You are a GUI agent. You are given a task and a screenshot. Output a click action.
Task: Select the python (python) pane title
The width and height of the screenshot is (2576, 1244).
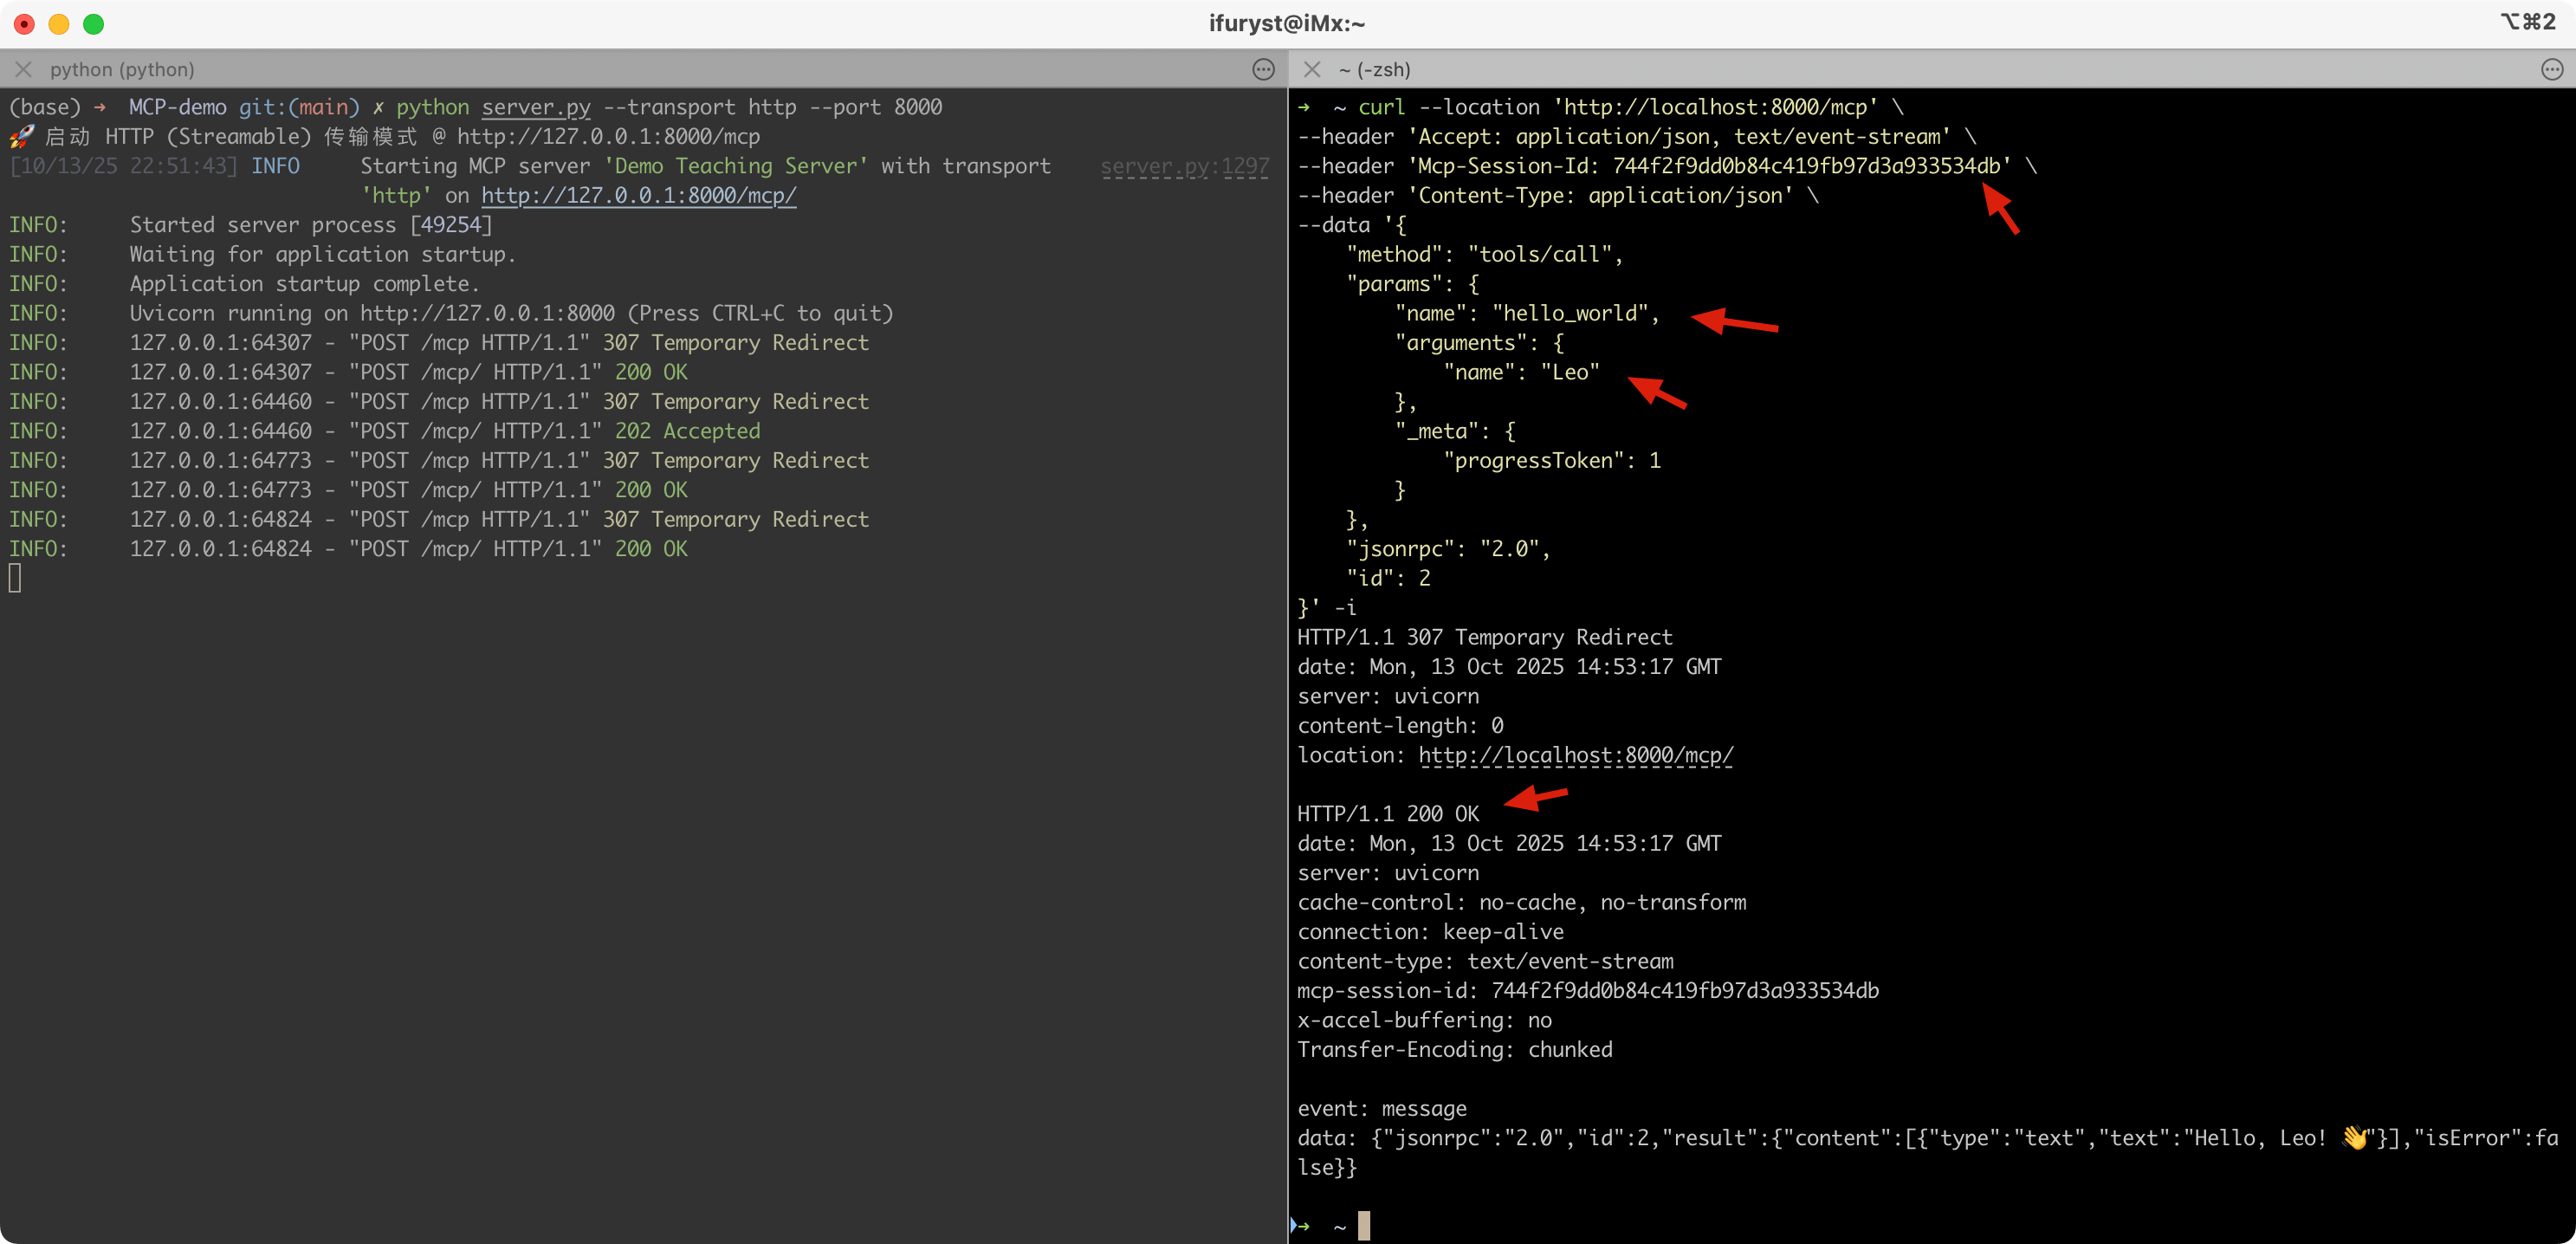(122, 69)
